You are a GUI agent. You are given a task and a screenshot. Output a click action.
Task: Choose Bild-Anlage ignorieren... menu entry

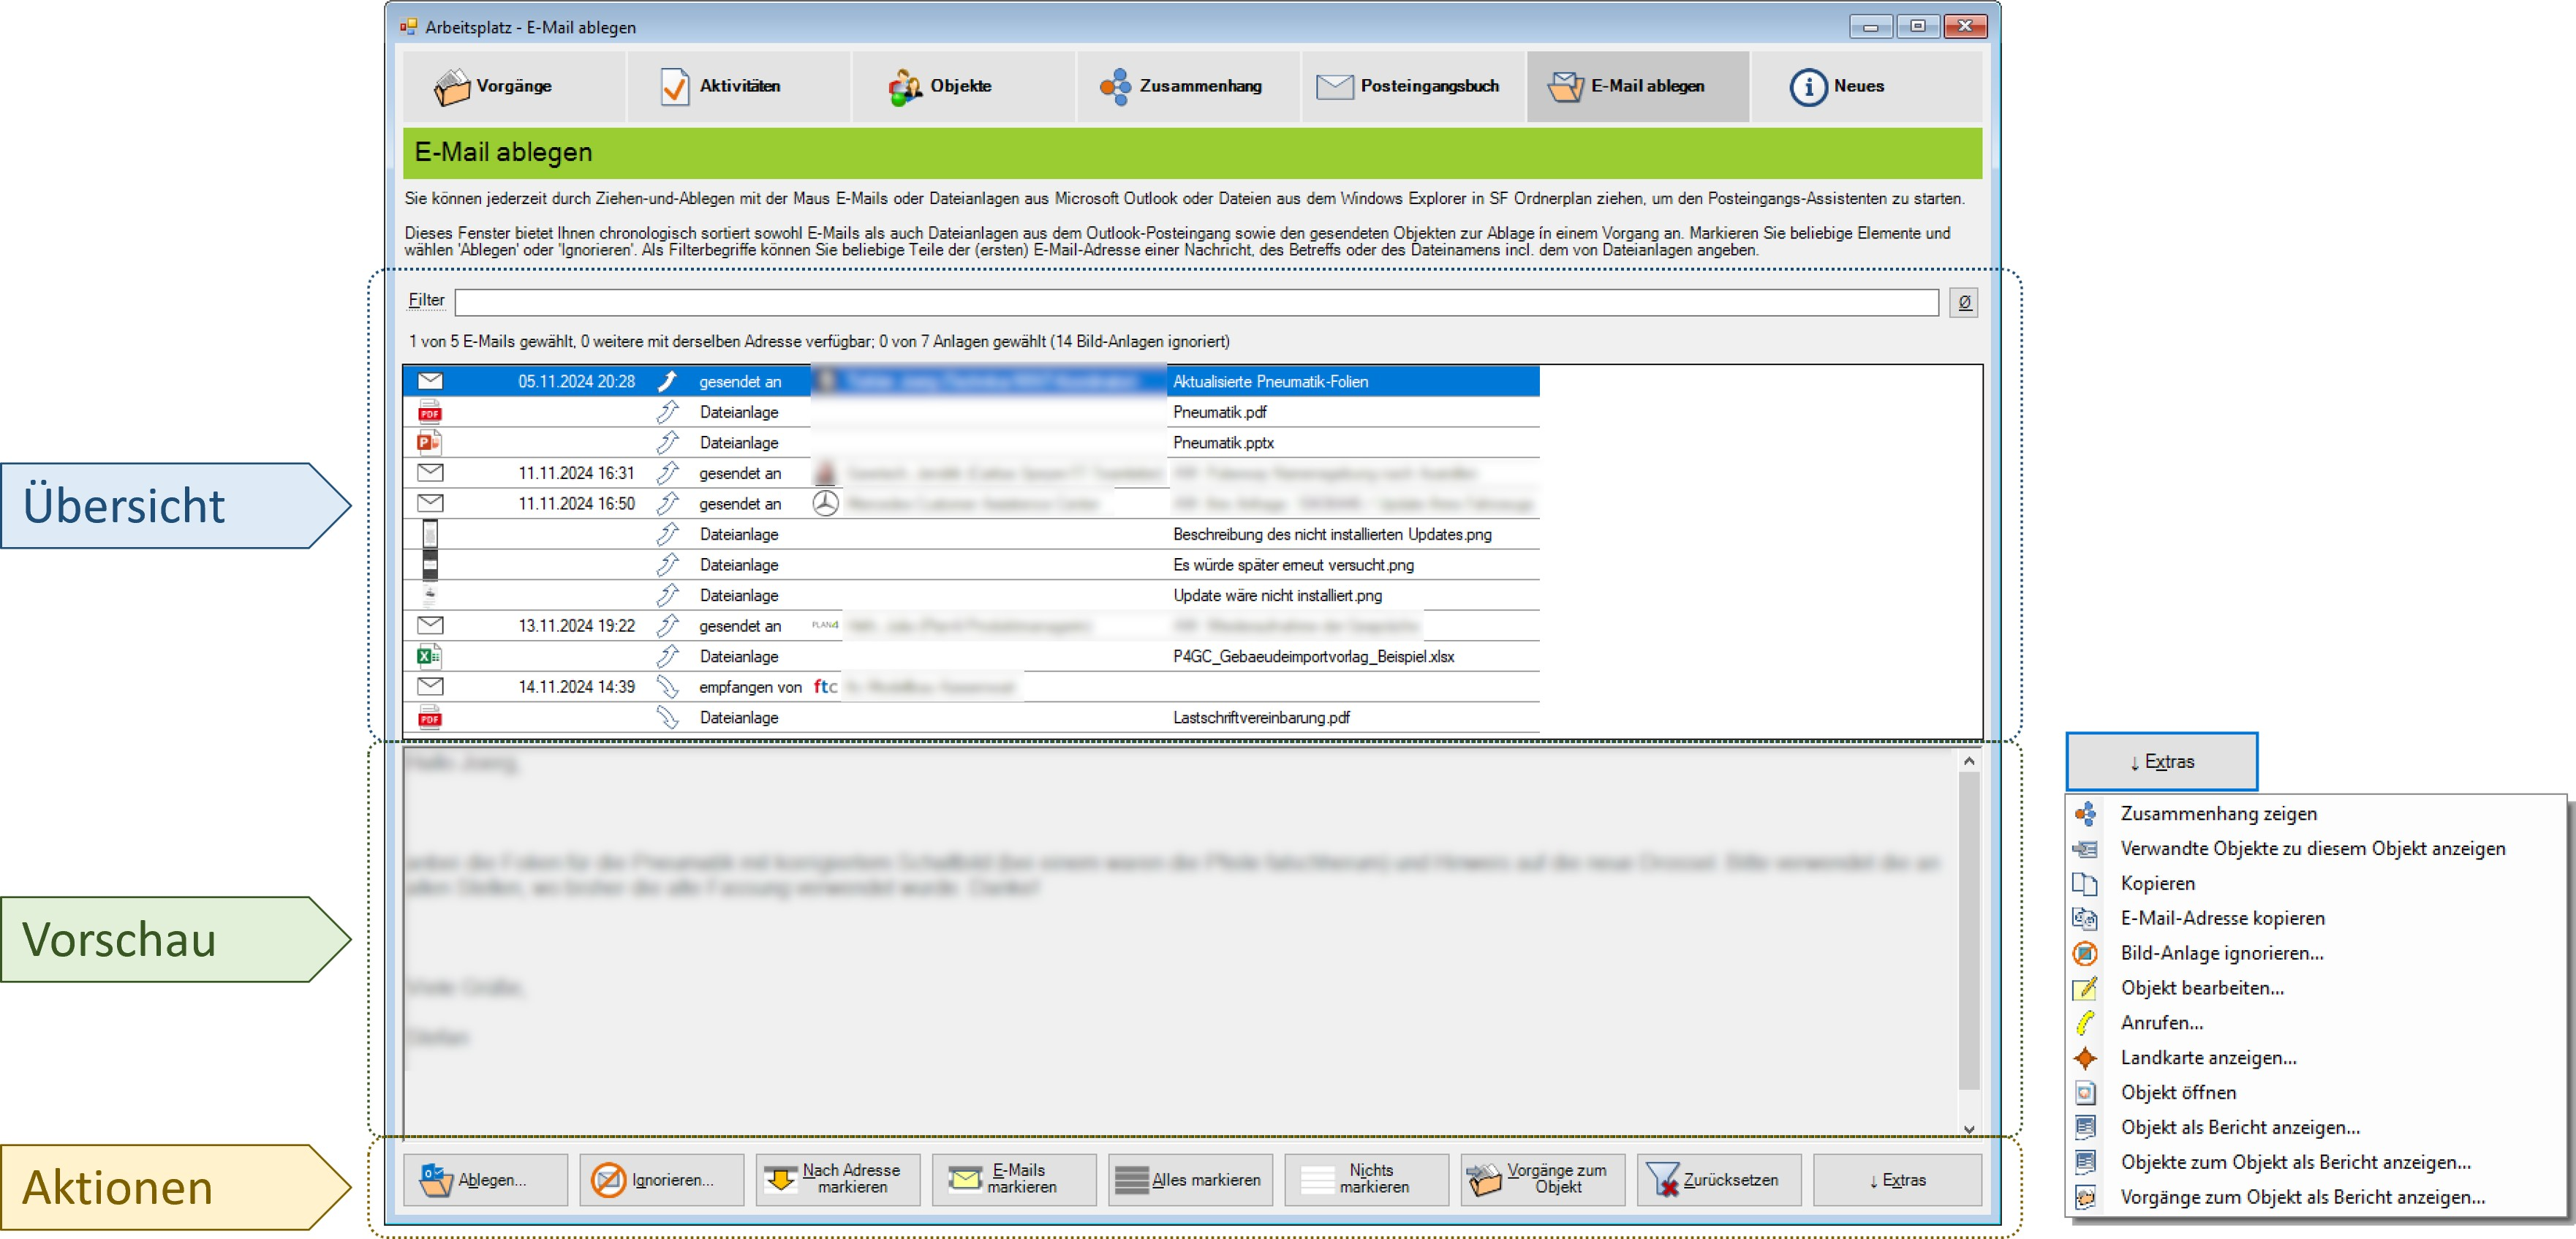coord(2315,954)
